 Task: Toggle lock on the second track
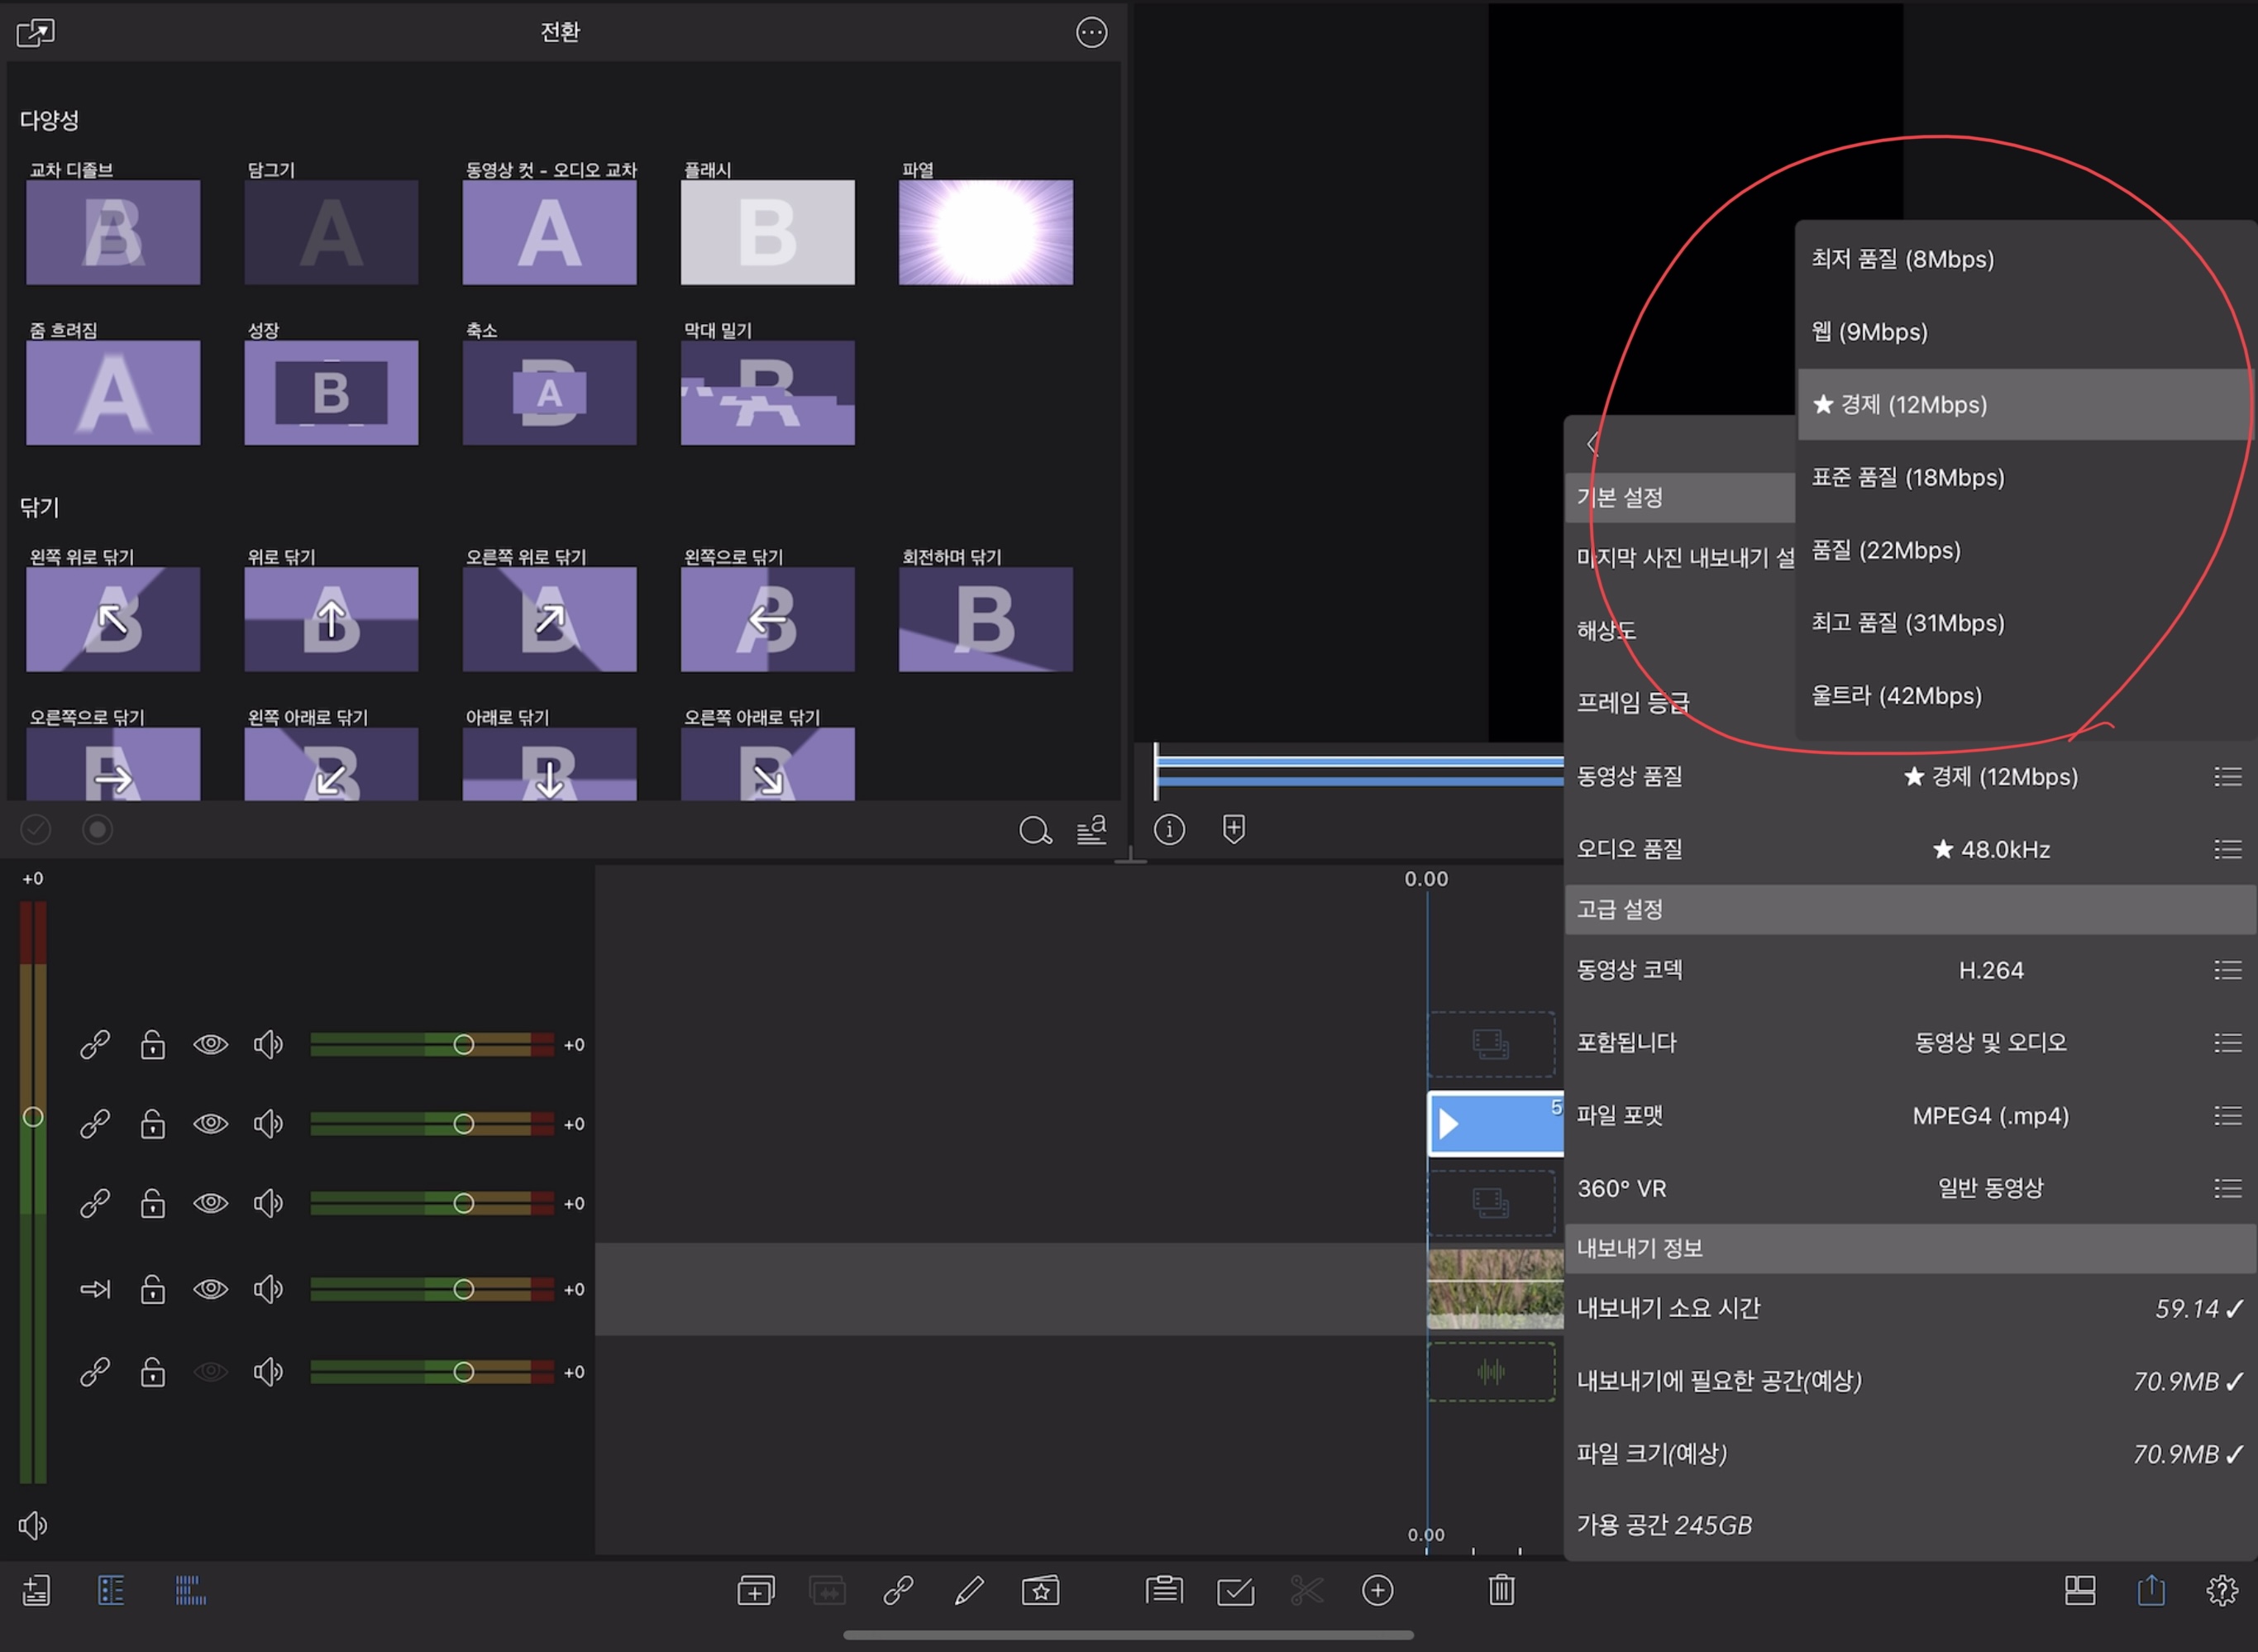tap(152, 1124)
